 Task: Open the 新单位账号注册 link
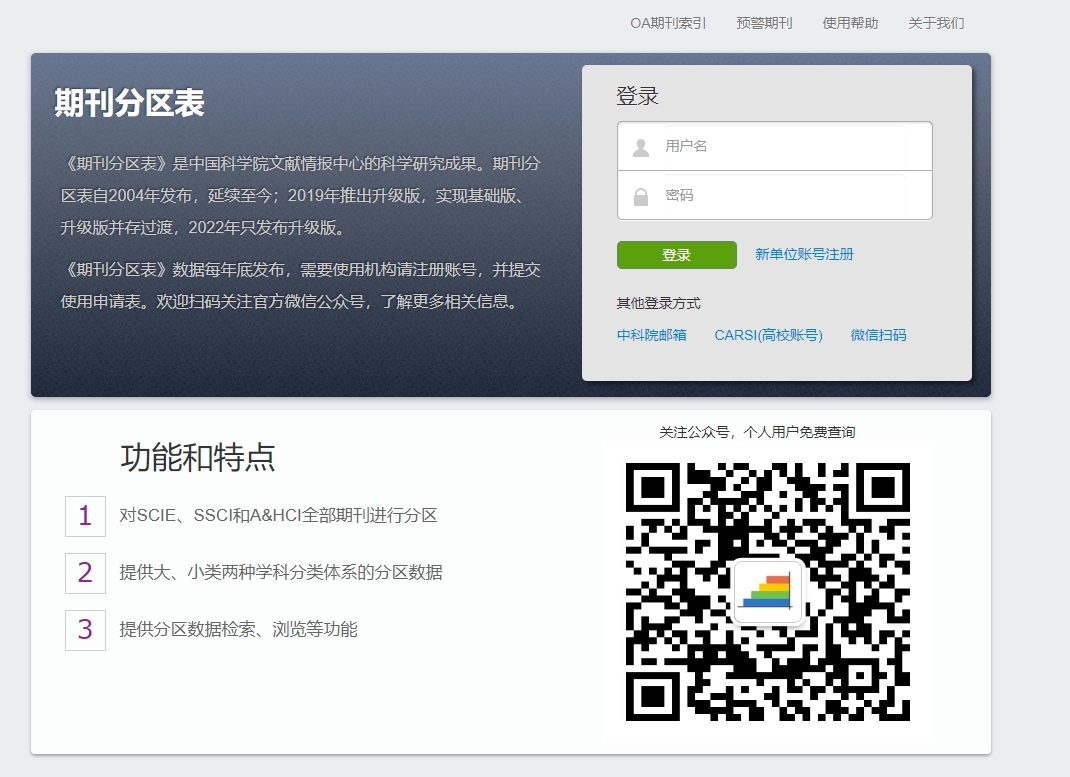click(x=804, y=254)
